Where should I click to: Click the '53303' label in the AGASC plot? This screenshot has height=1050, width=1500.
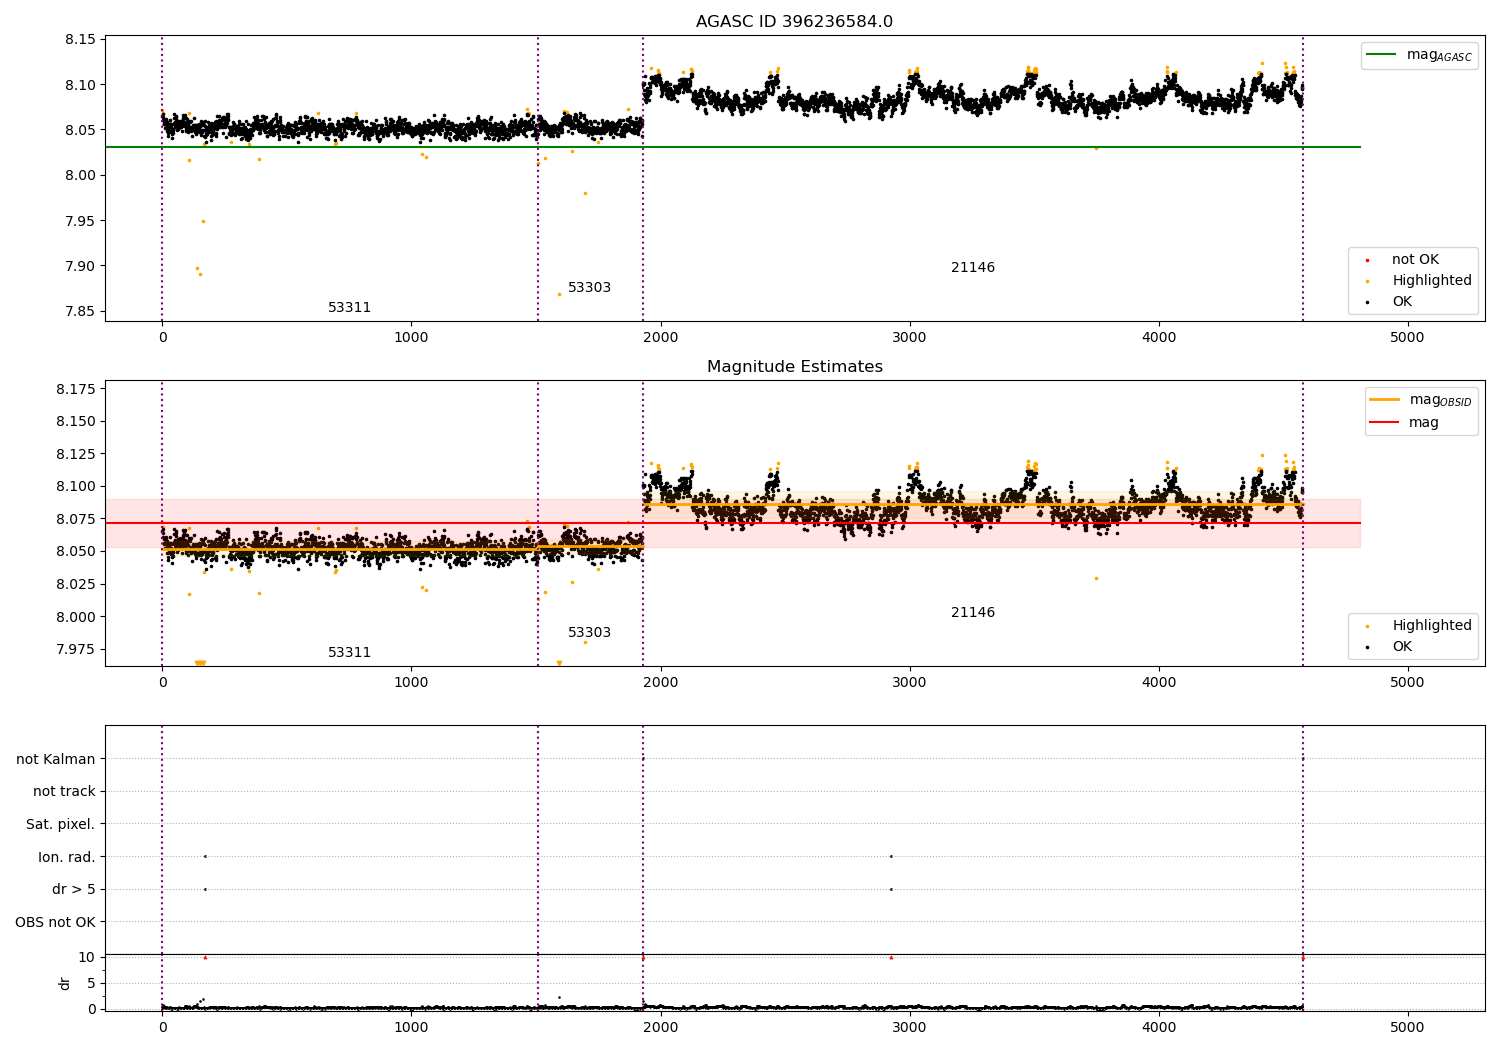pyautogui.click(x=589, y=288)
